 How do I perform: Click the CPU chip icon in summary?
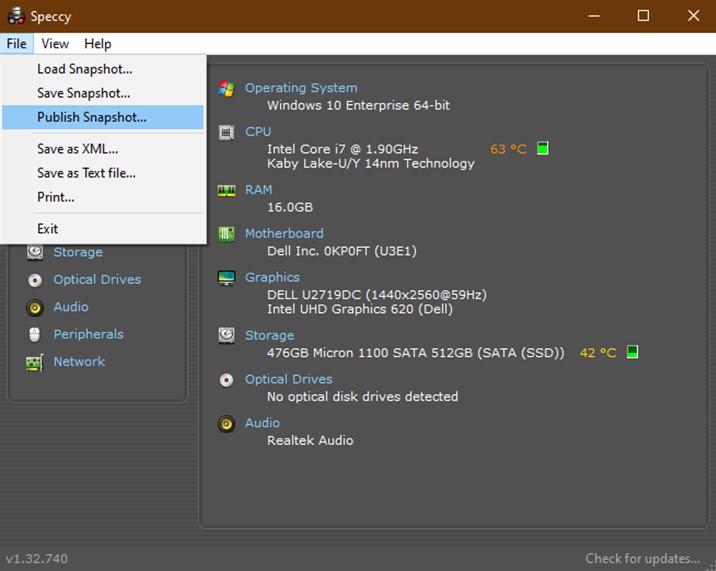pyautogui.click(x=226, y=132)
